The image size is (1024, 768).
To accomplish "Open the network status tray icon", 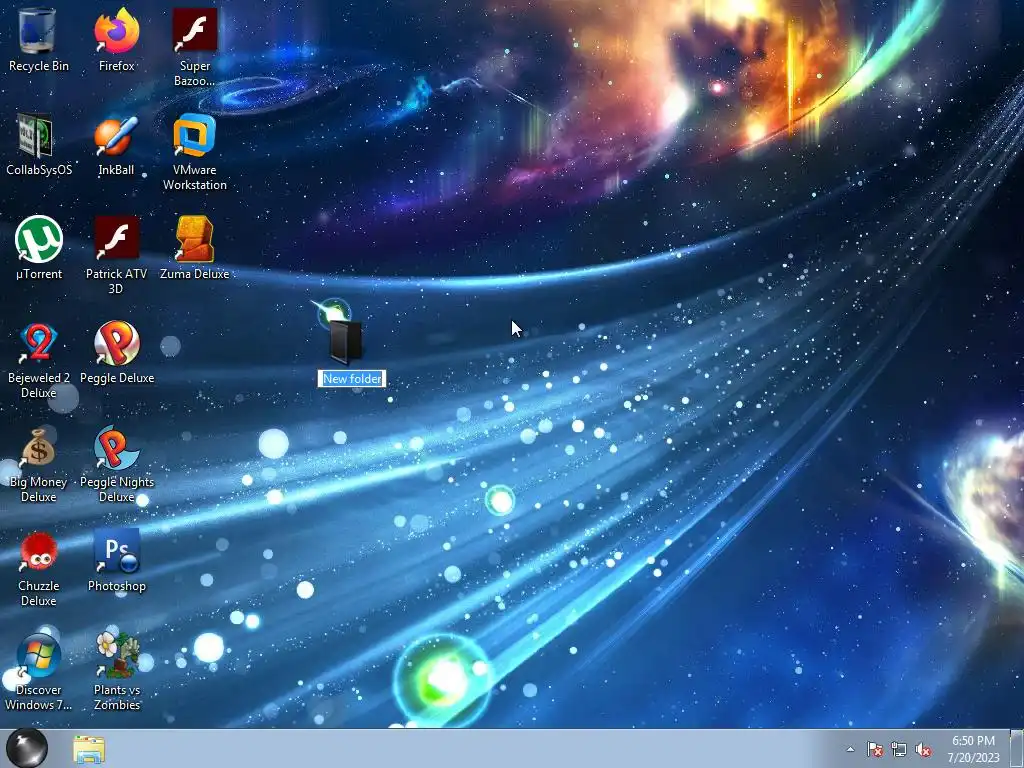I will click(x=899, y=750).
